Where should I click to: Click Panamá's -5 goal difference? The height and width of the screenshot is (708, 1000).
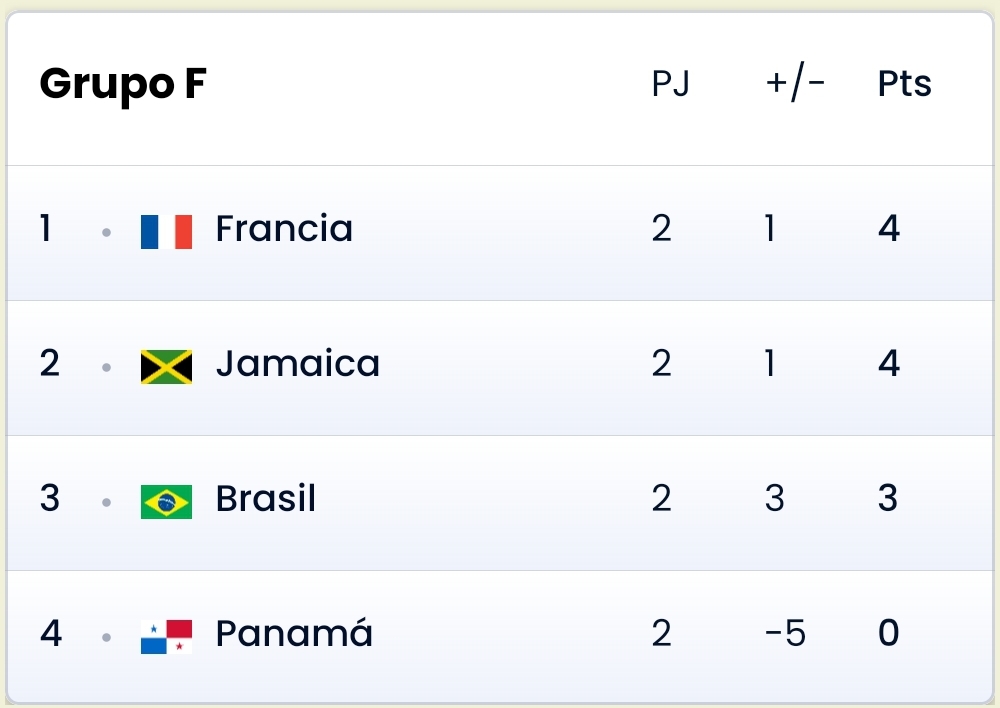(x=785, y=633)
